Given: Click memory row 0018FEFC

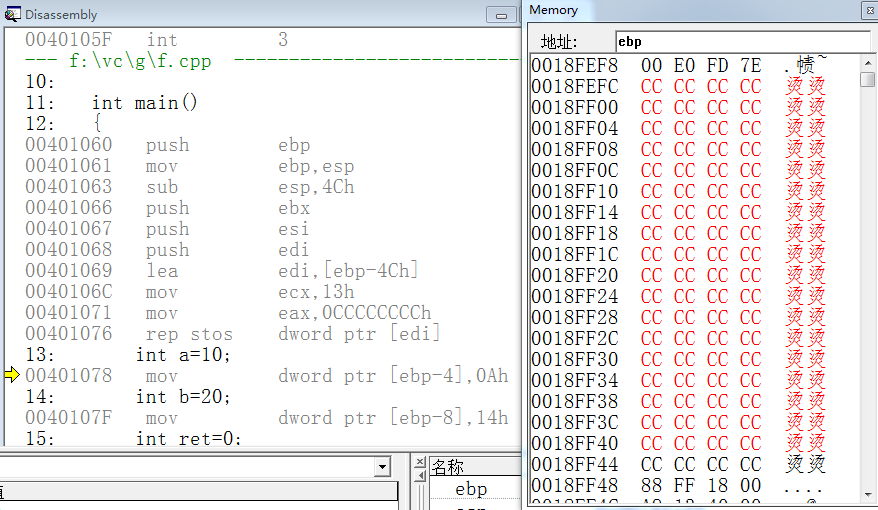Looking at the screenshot, I should coord(679,86).
